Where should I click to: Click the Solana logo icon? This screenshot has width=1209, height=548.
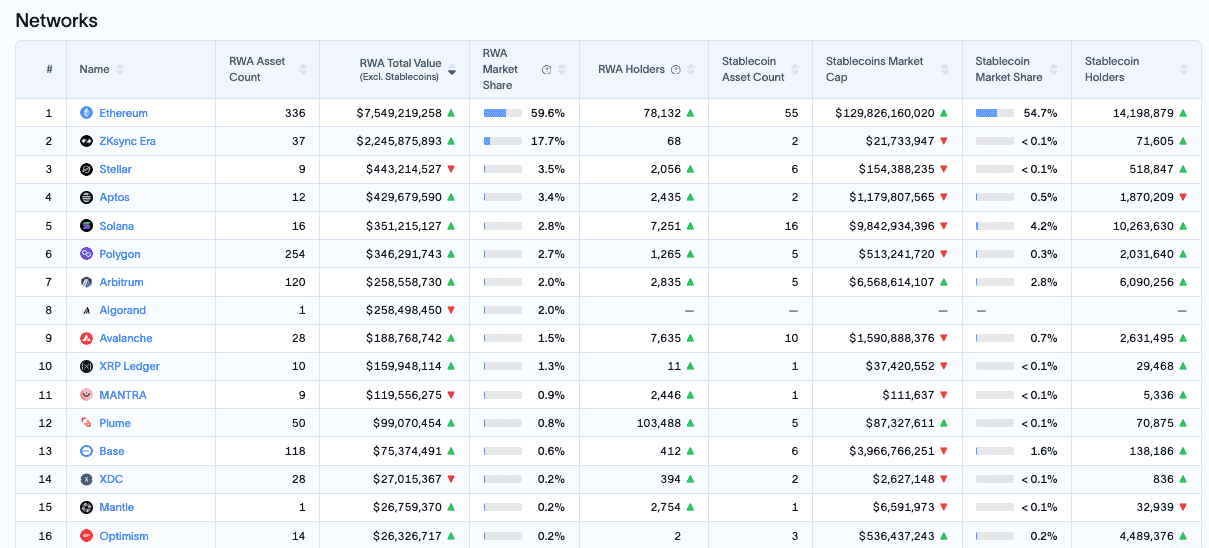[86, 226]
